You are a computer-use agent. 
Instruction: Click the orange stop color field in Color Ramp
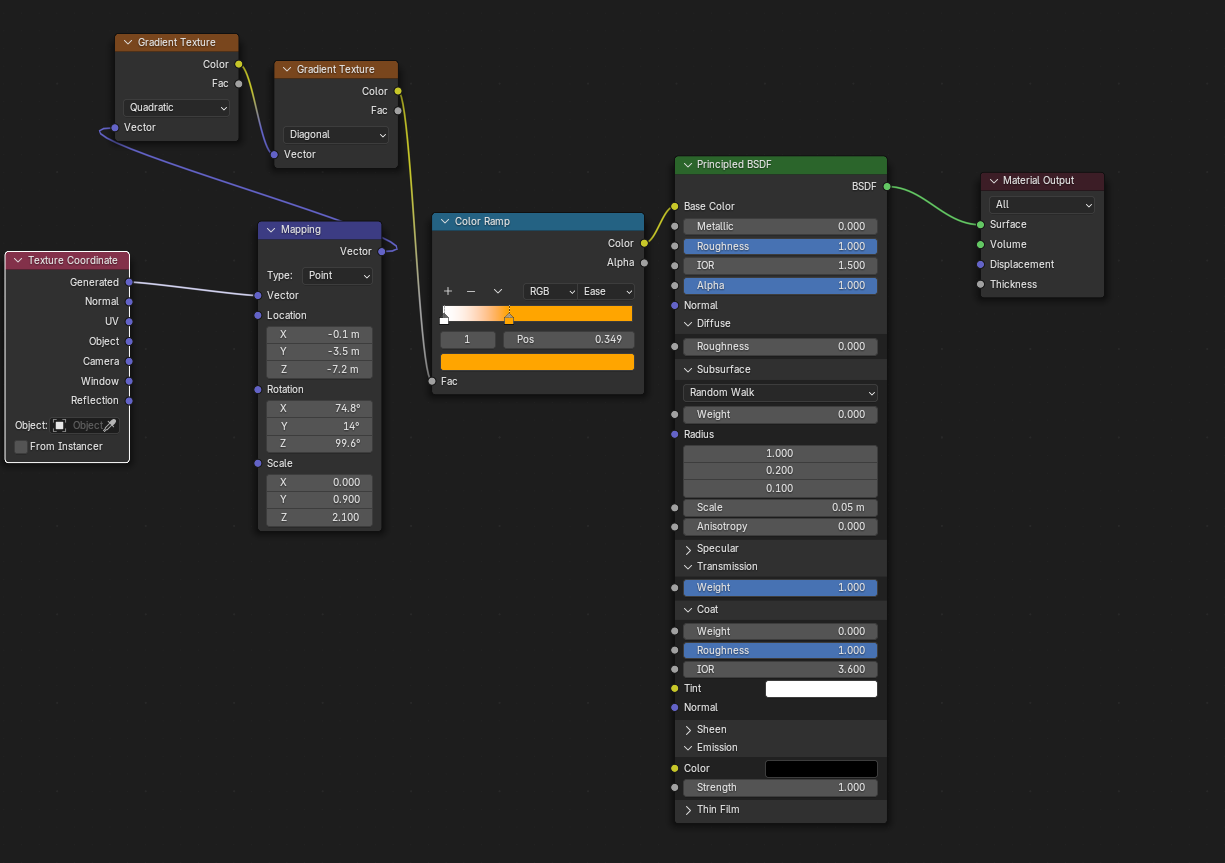point(537,362)
